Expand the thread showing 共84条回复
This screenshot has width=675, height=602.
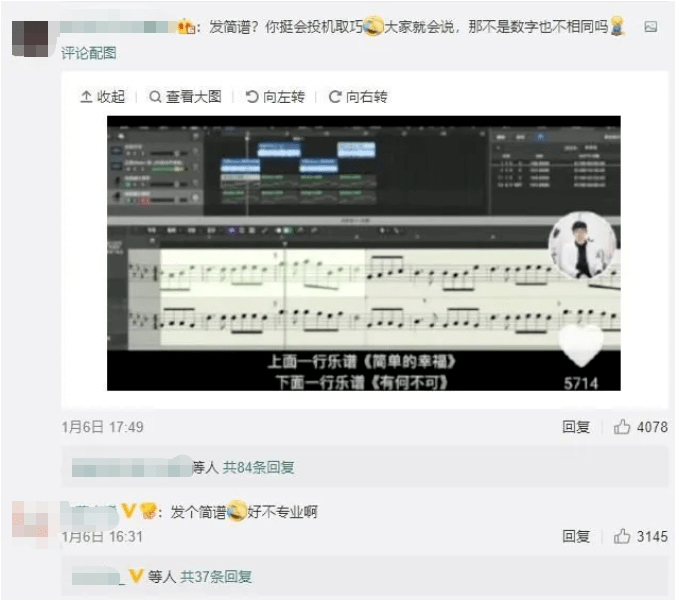pos(258,467)
